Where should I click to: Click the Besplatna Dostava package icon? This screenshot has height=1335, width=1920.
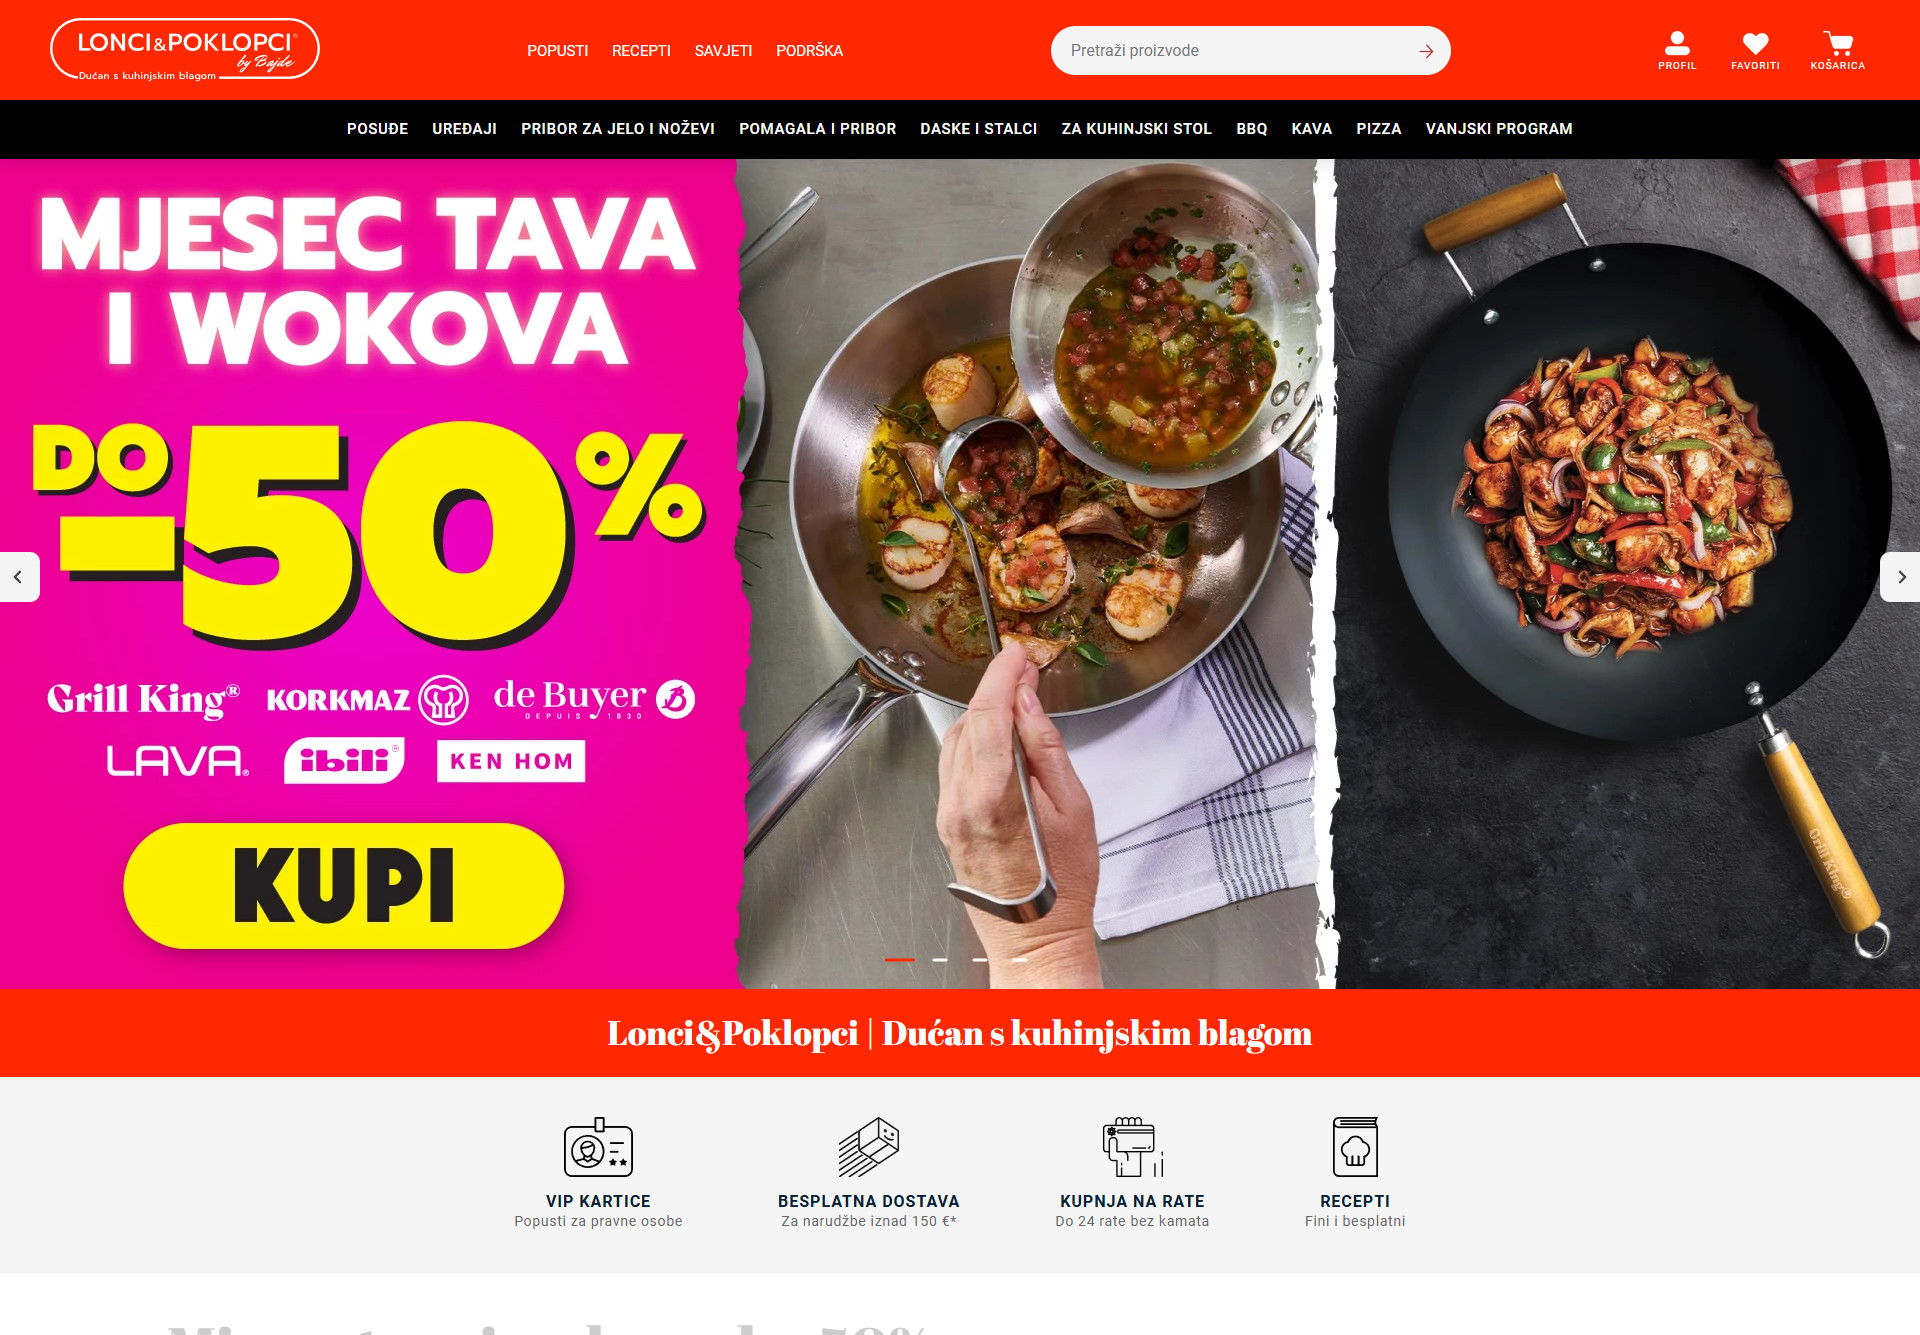(x=868, y=1147)
